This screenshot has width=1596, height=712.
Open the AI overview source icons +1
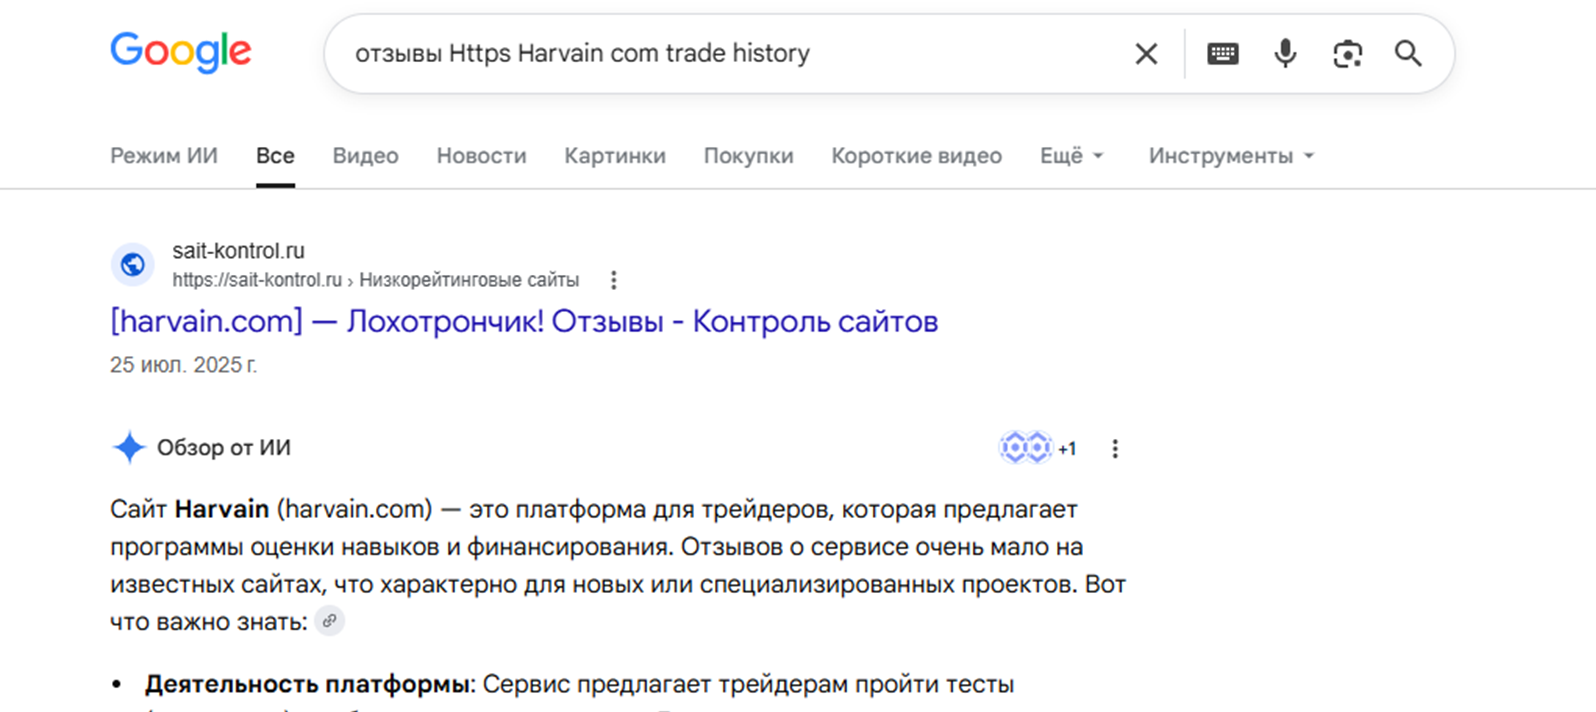click(1038, 448)
